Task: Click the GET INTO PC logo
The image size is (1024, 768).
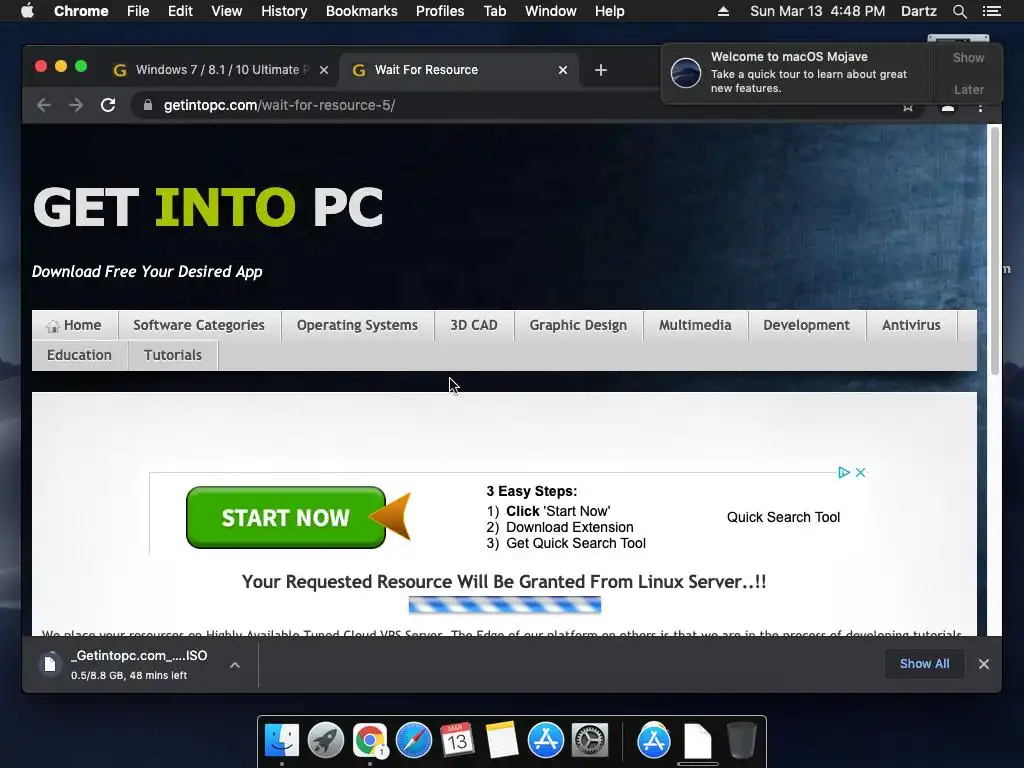Action: point(208,208)
